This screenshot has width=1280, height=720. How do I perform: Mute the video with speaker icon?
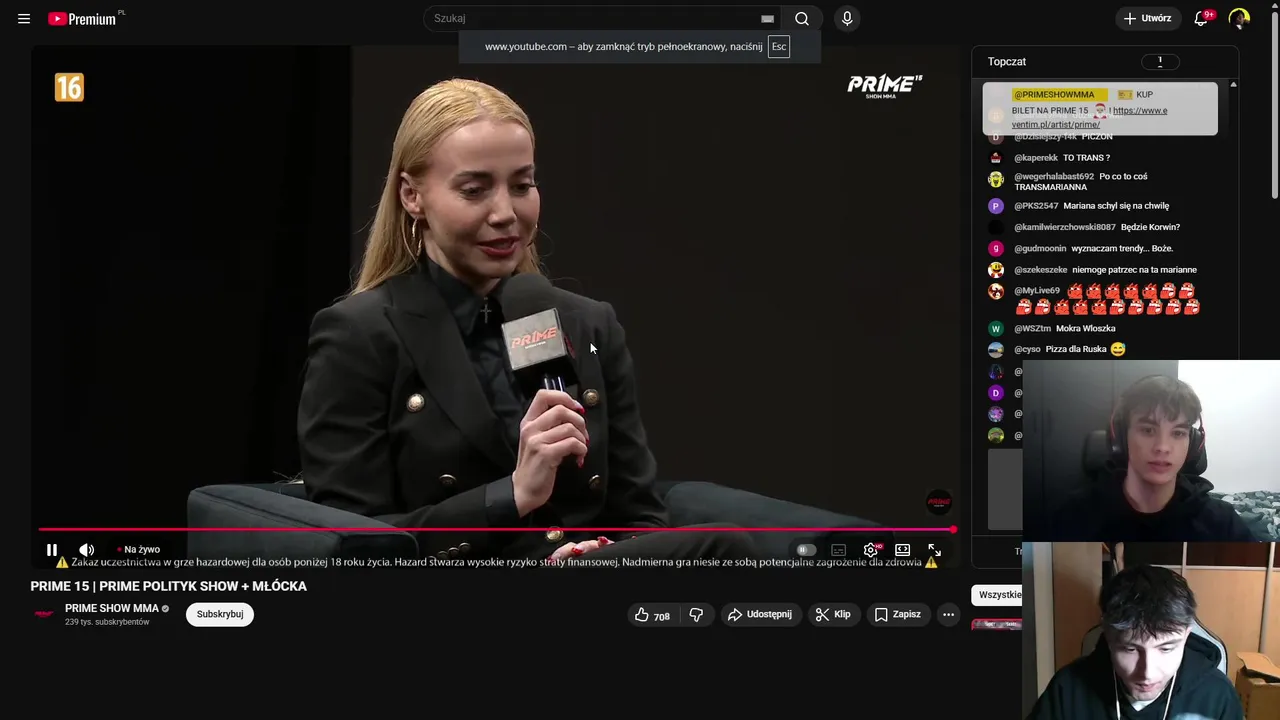click(x=87, y=549)
